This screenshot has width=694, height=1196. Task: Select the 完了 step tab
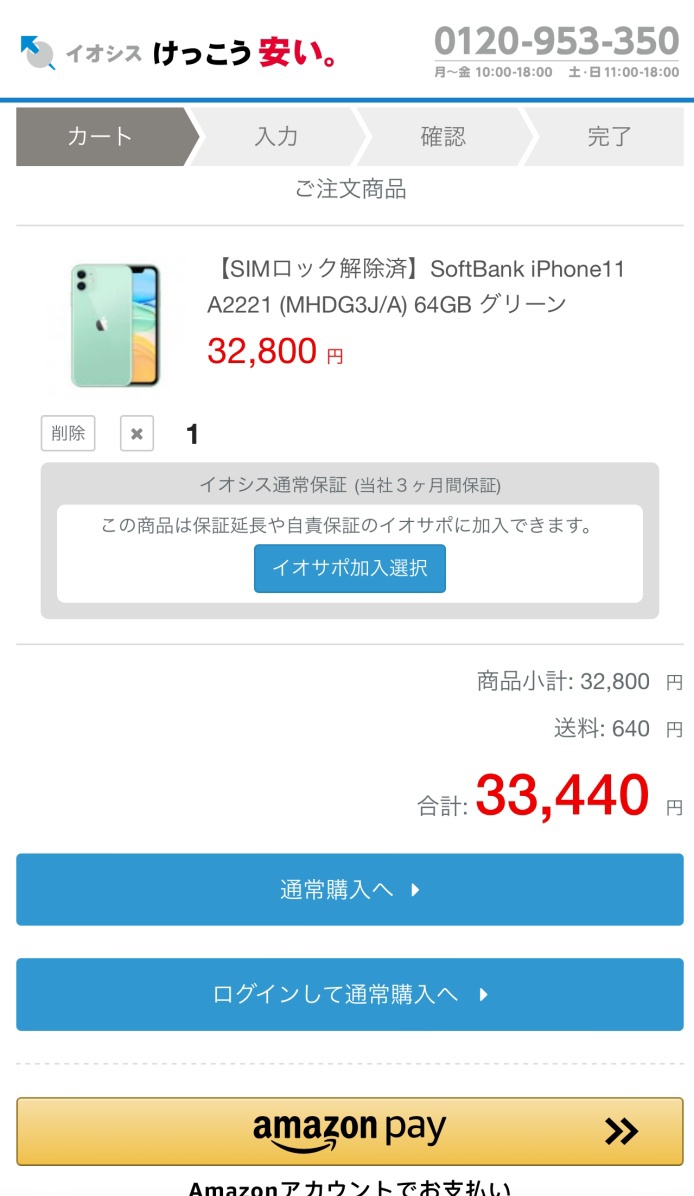coord(609,137)
